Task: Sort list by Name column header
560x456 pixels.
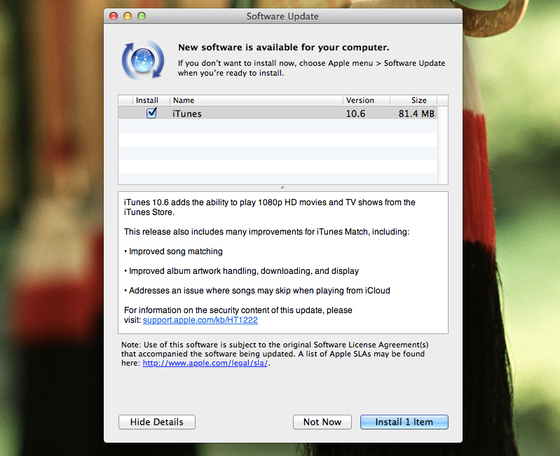Action: 256,100
